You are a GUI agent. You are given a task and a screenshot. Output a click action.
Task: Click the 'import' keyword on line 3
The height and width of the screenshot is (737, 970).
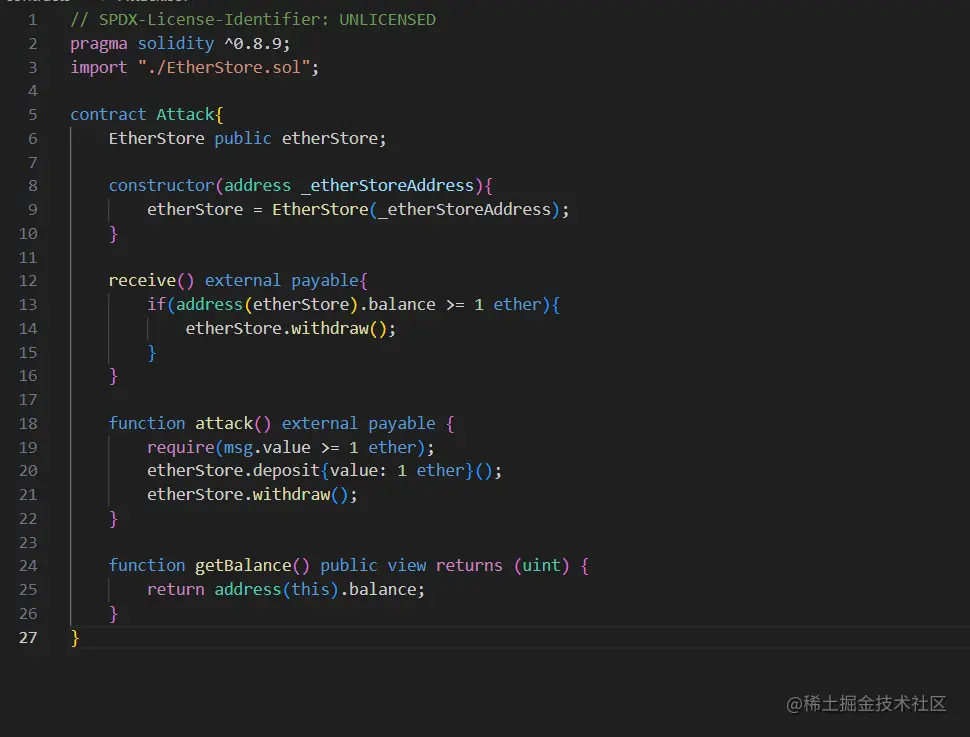(98, 67)
